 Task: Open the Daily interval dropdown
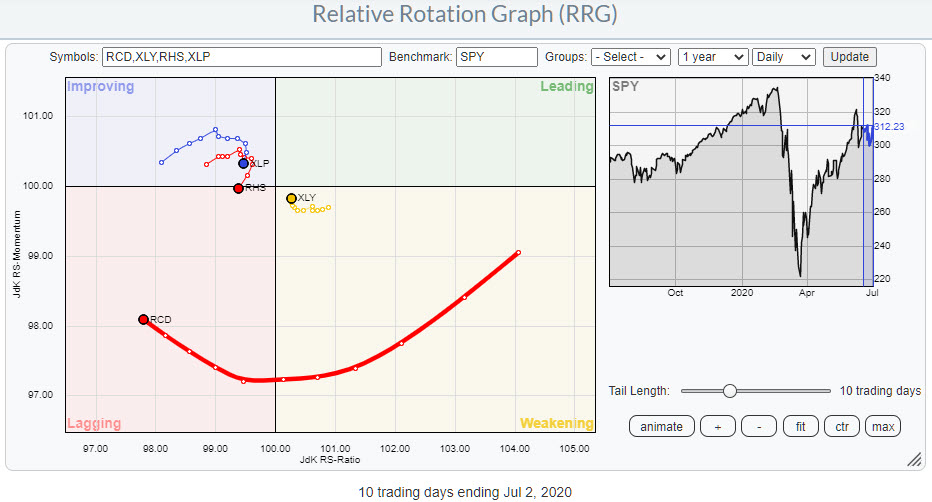coord(784,57)
